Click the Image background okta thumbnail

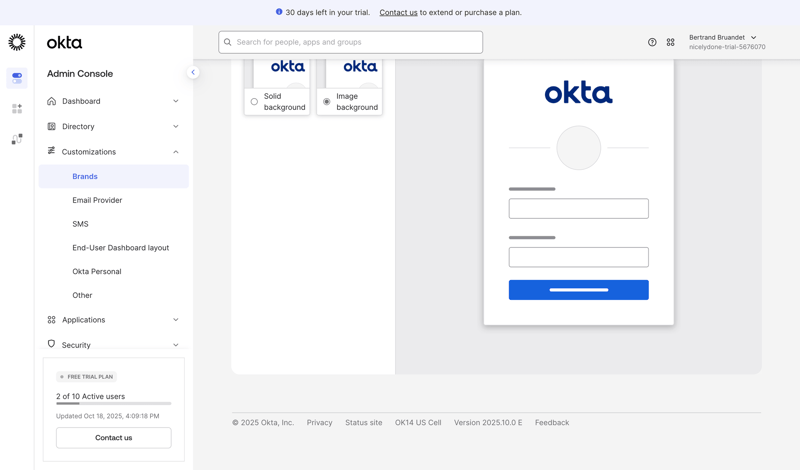[349, 73]
